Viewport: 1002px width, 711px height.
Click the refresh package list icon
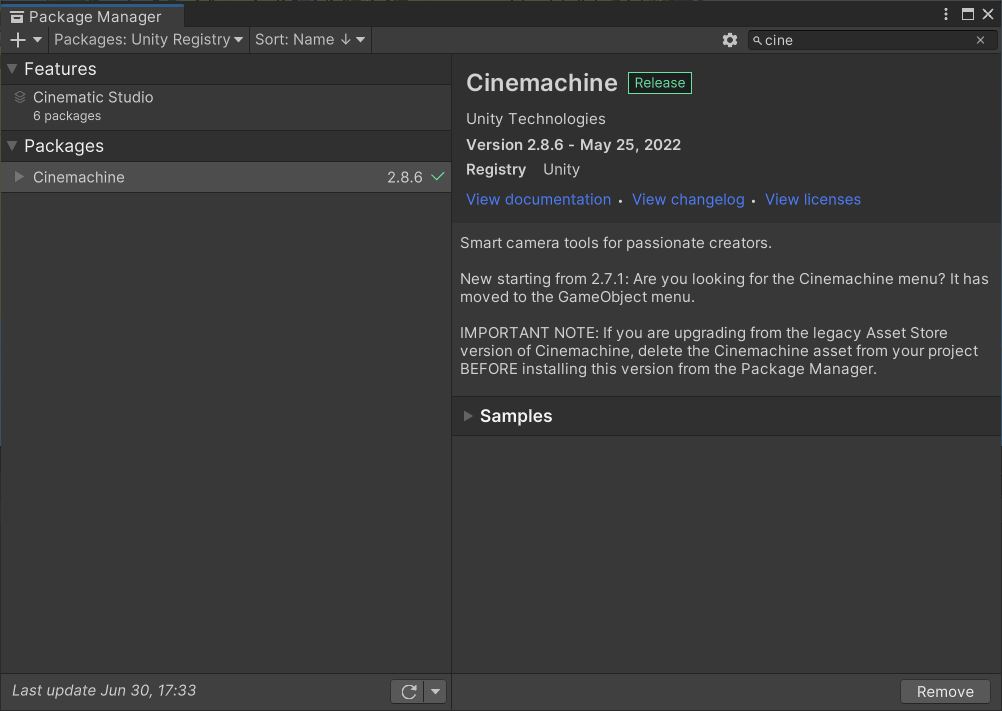coord(408,691)
